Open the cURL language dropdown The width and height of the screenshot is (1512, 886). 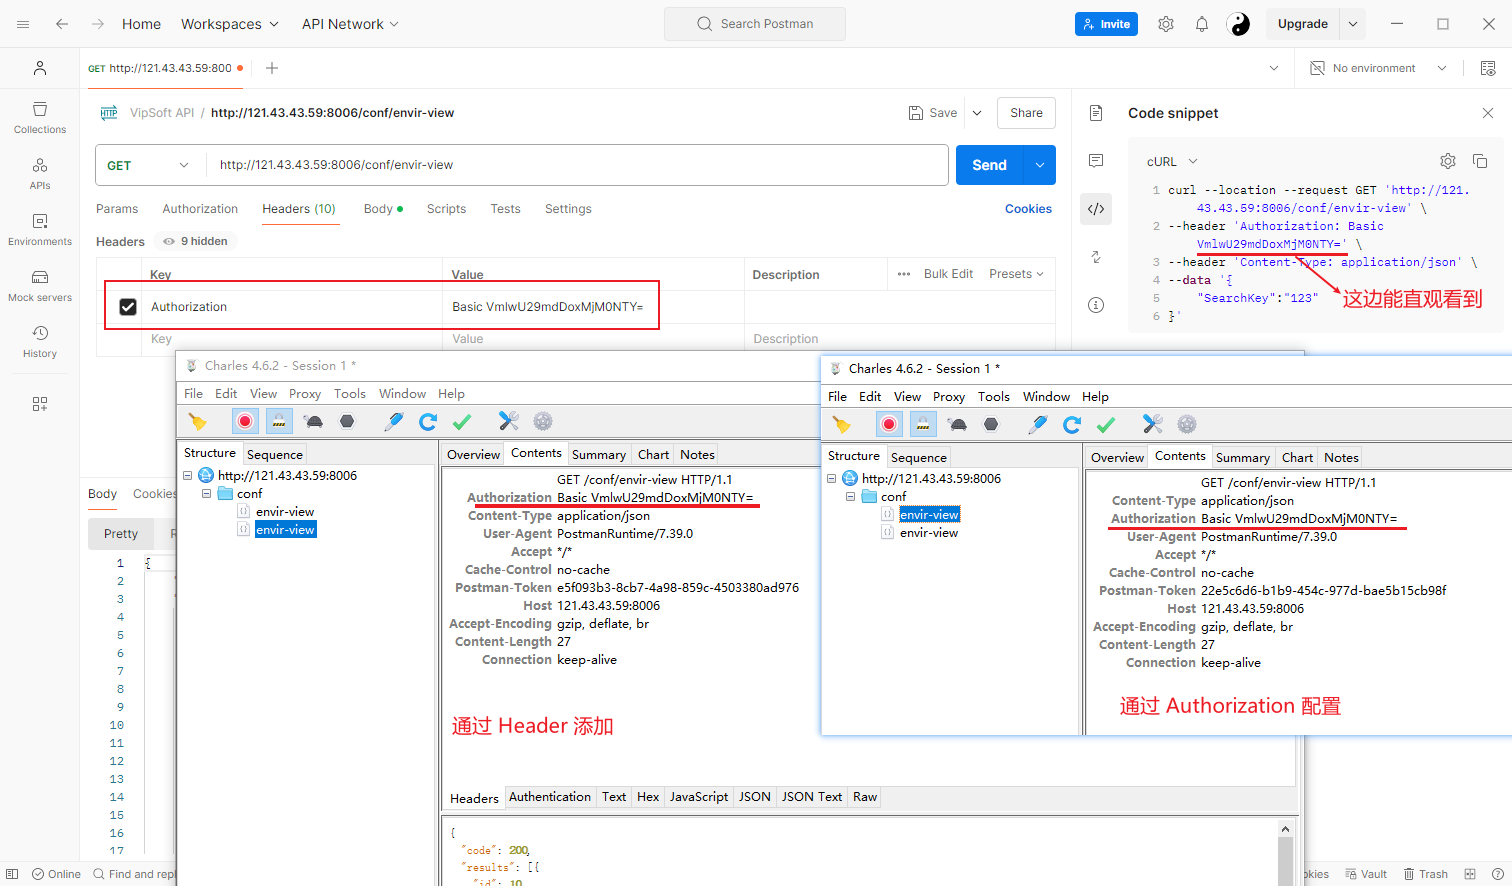point(1172,161)
